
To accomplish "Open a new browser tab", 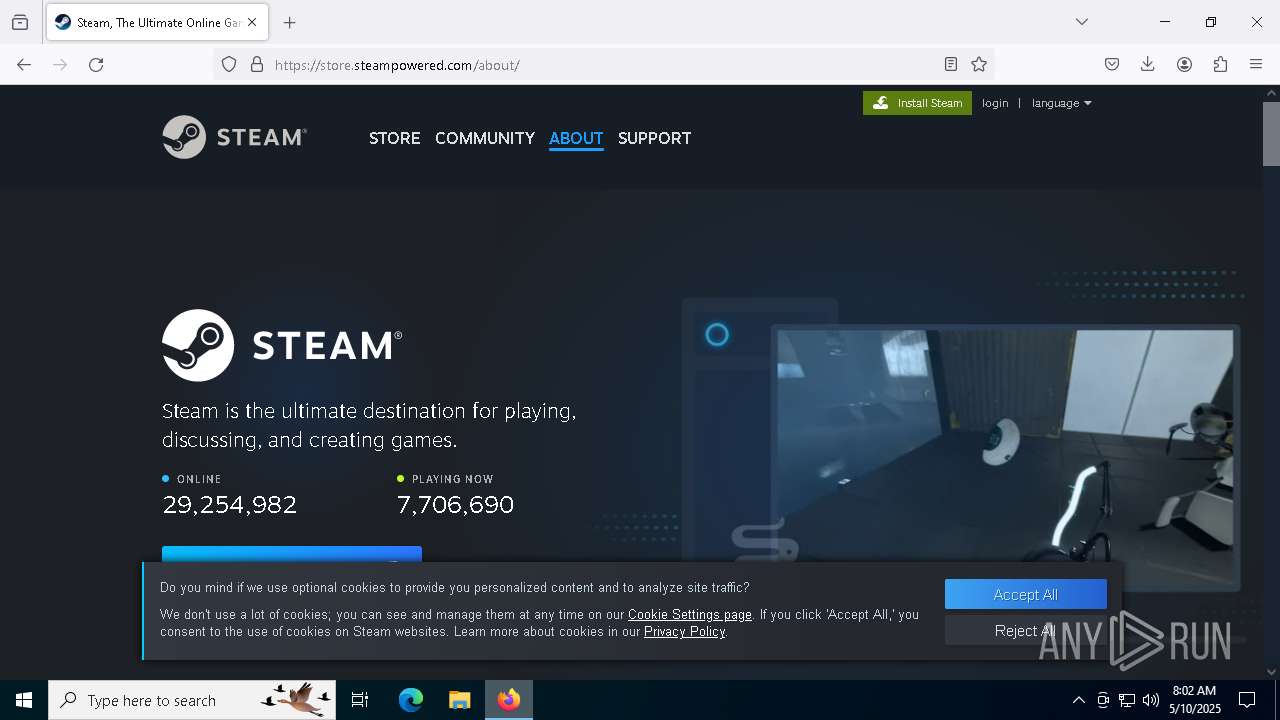I will pyautogui.click(x=290, y=22).
